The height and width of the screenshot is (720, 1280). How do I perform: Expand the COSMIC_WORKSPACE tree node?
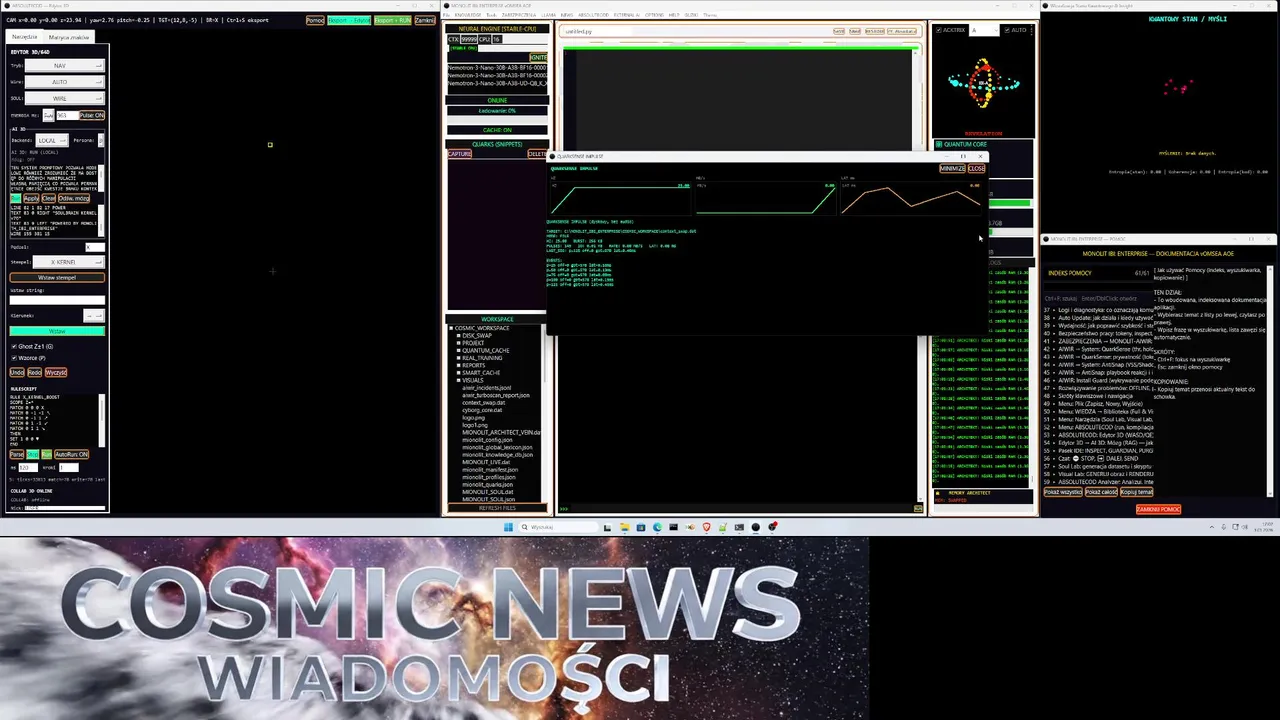[452, 328]
